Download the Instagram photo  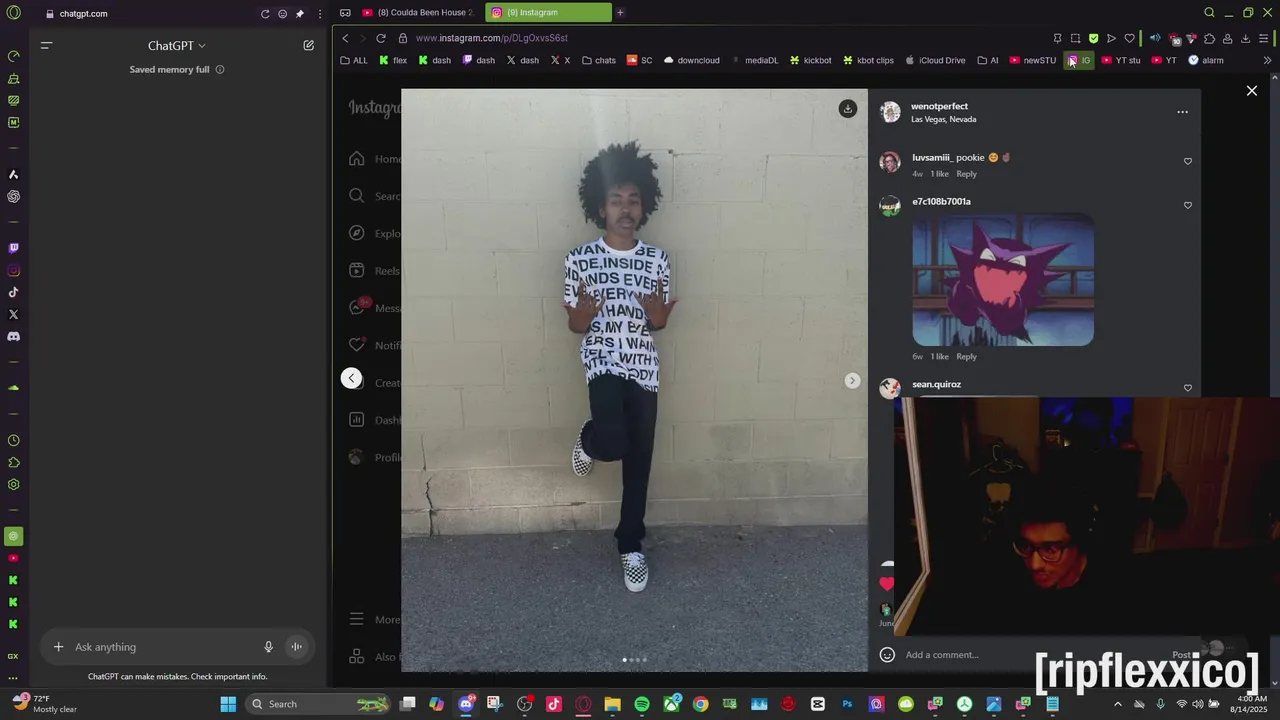tap(847, 108)
